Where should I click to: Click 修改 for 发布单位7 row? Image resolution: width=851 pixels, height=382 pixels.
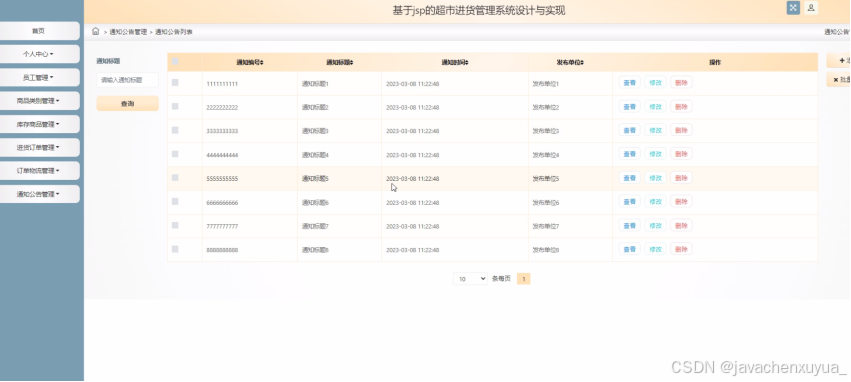656,225
